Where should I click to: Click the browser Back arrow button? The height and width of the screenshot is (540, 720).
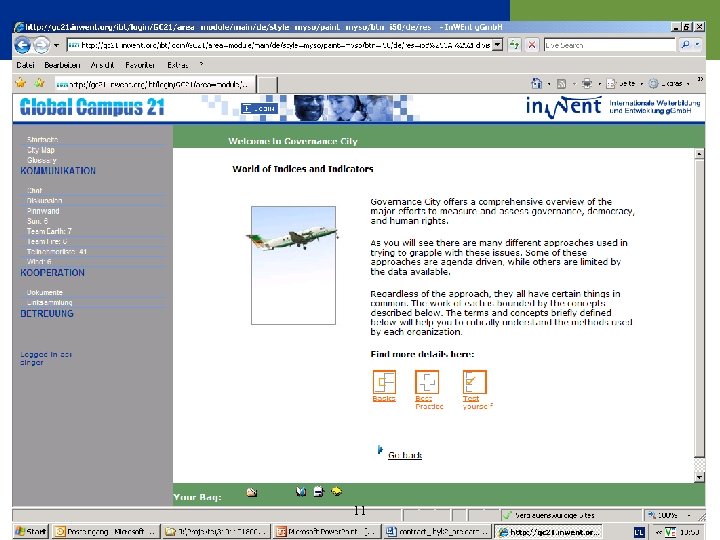tap(22, 45)
